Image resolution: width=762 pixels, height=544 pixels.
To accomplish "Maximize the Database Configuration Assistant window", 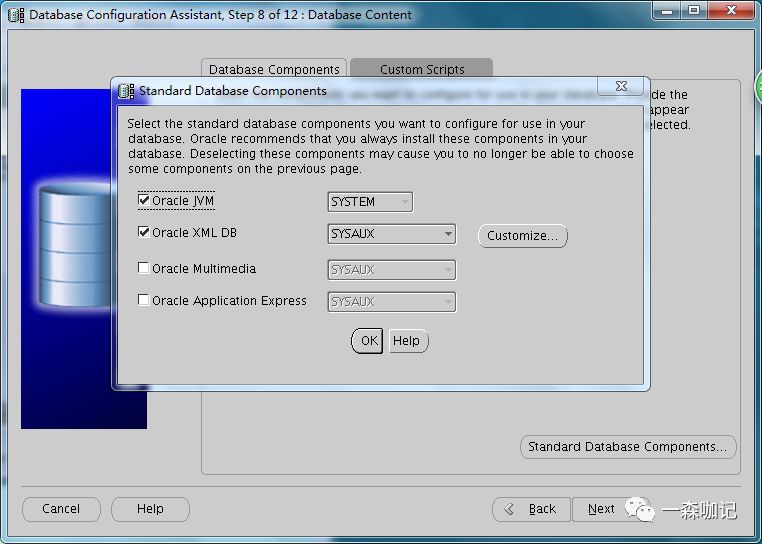I will click(x=694, y=10).
